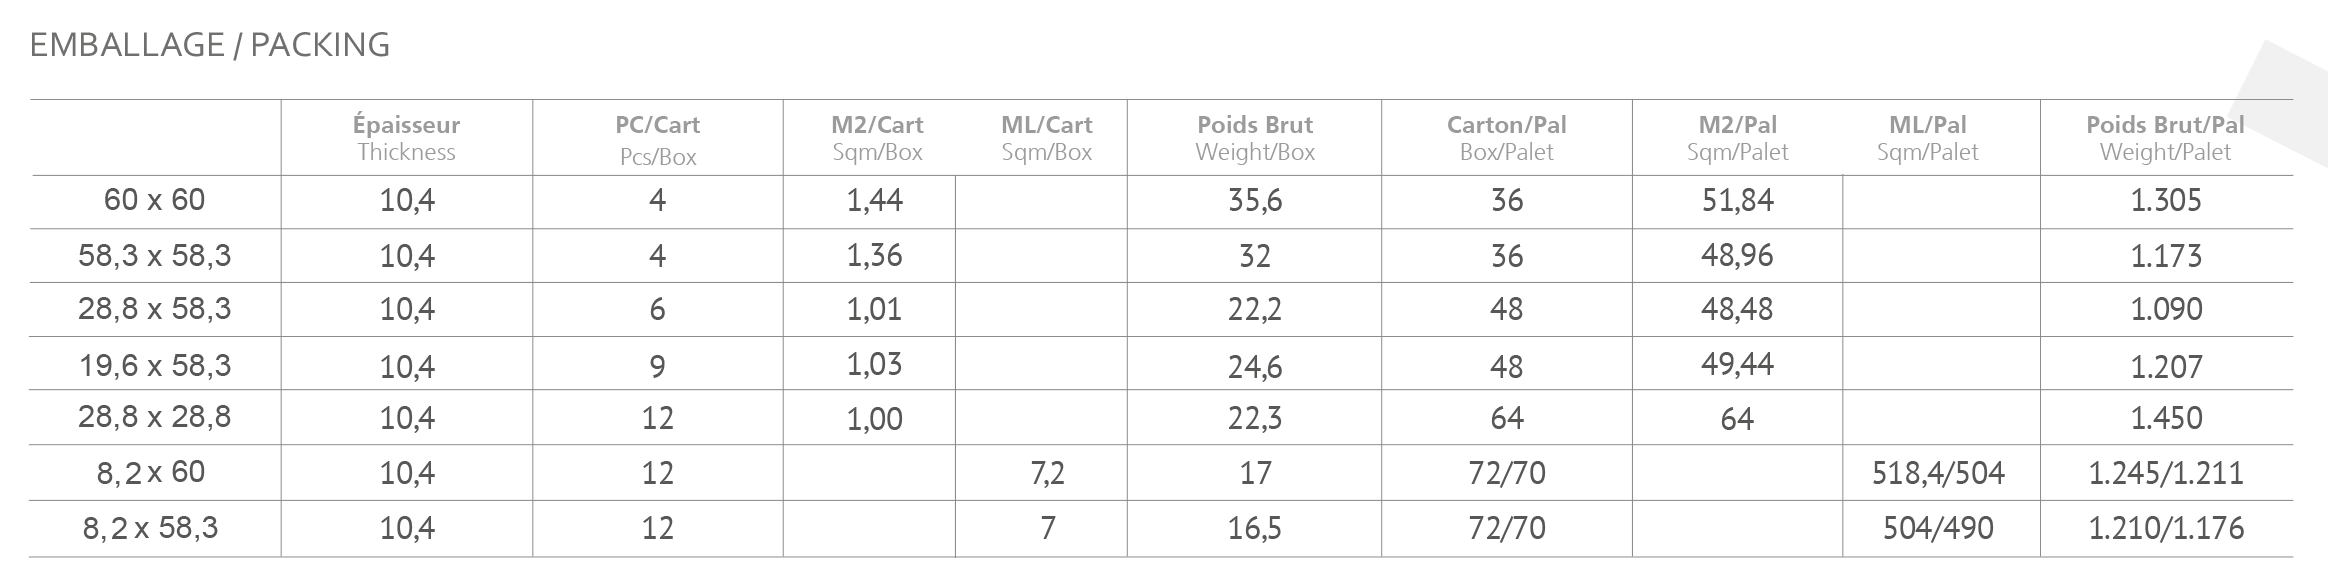Click the 28,8 x 28,8 row label

pyautogui.click(x=154, y=417)
